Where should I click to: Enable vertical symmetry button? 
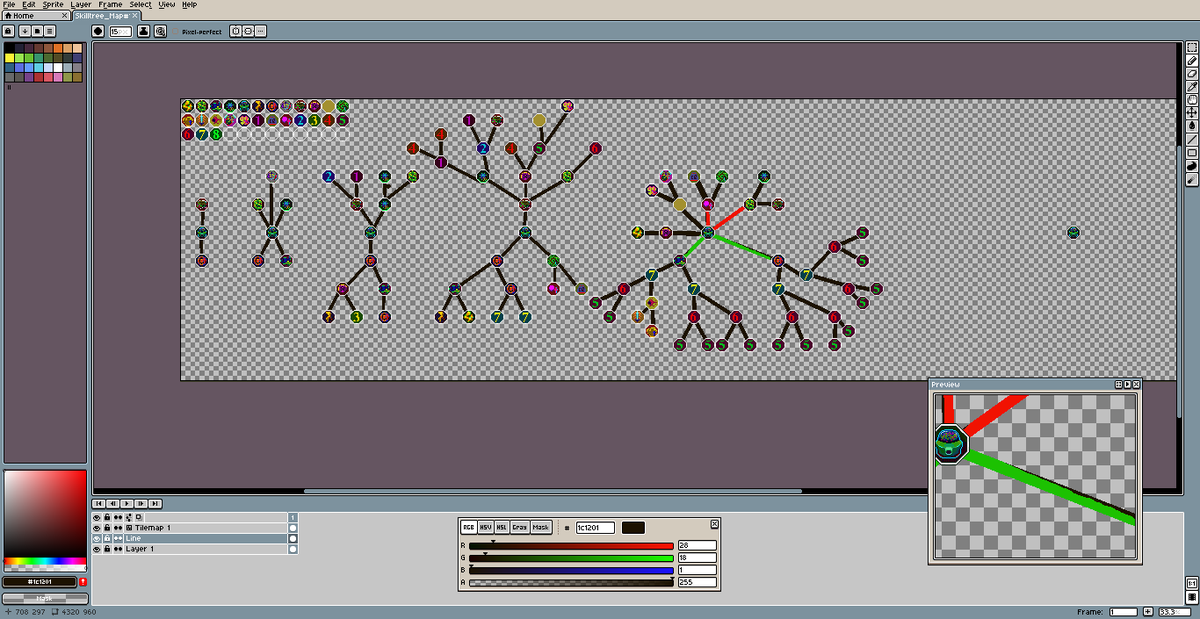248,31
